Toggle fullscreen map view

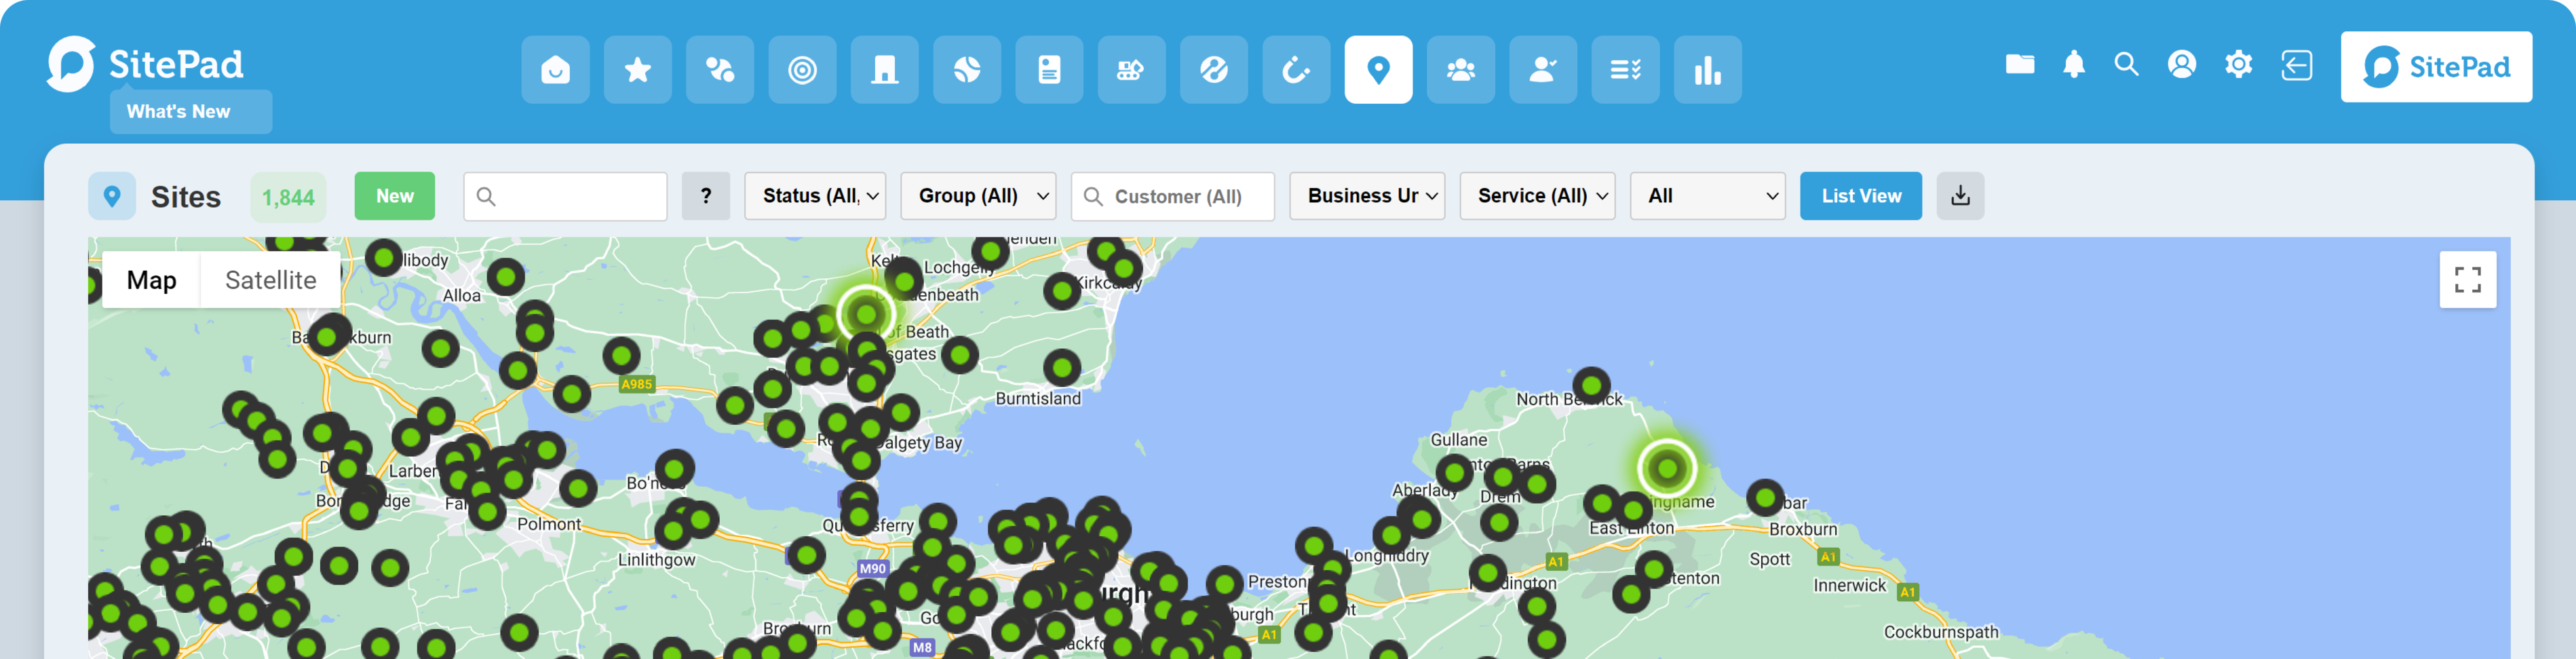coord(2467,280)
